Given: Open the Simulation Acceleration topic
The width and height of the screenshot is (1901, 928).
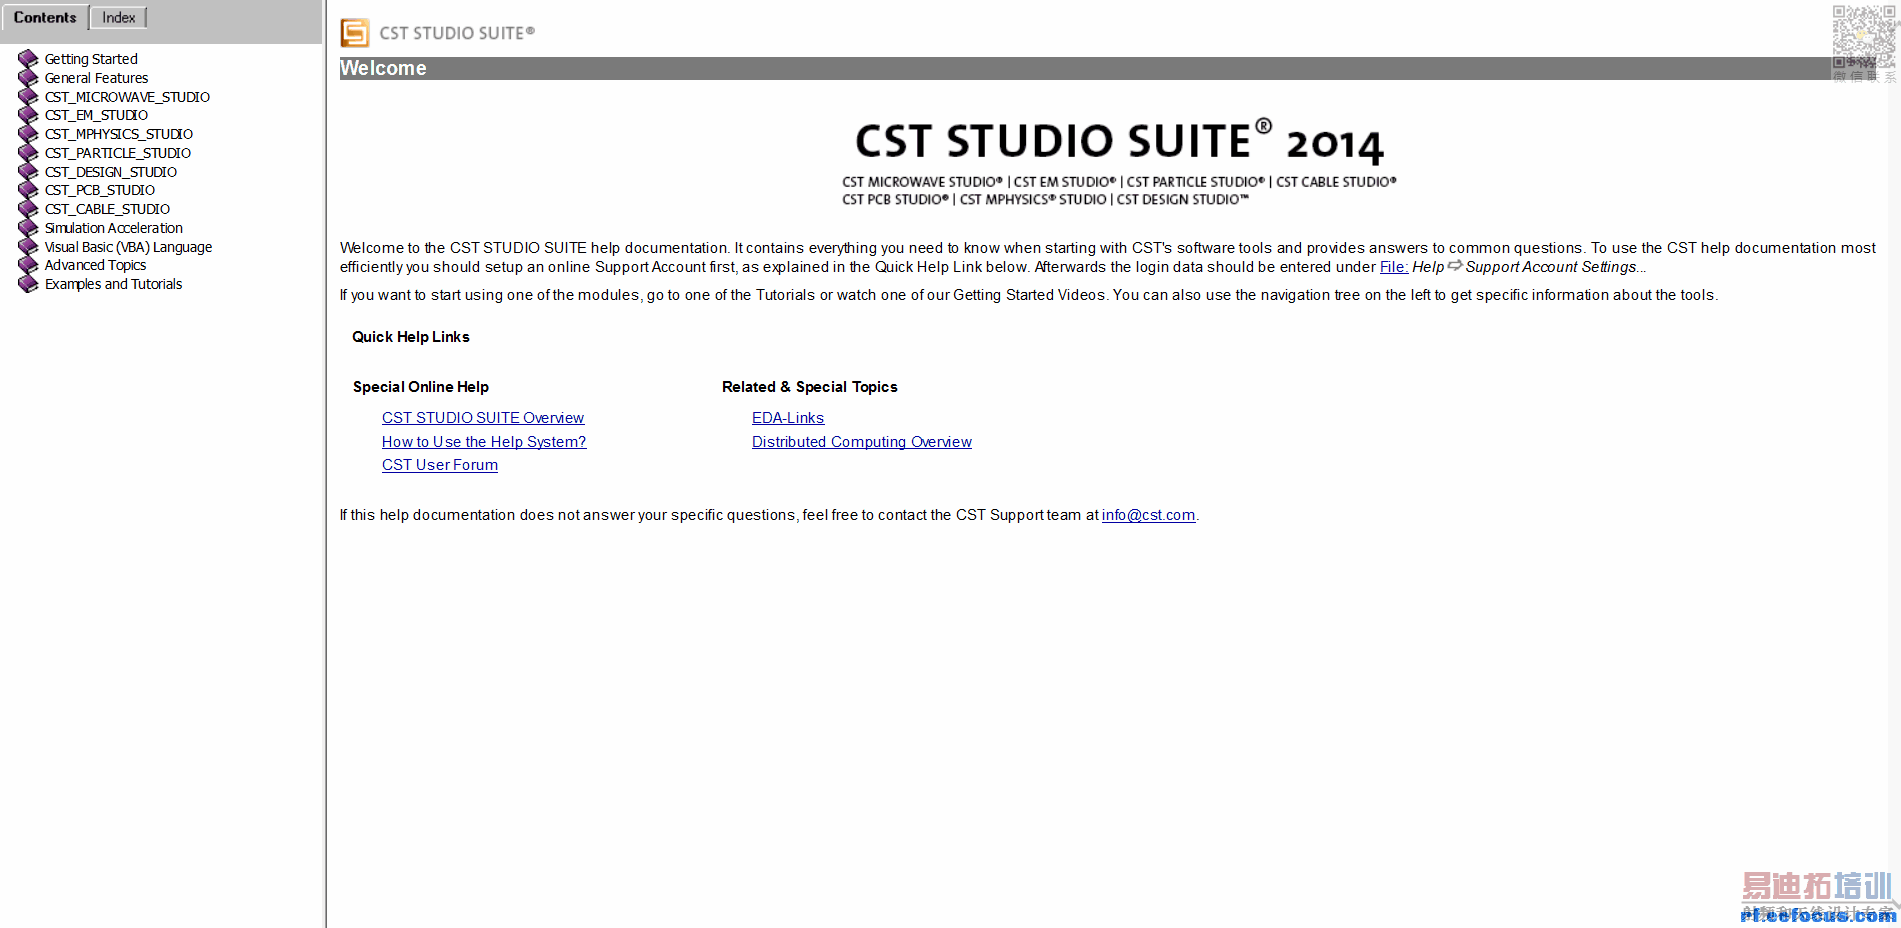Looking at the screenshot, I should pos(114,228).
